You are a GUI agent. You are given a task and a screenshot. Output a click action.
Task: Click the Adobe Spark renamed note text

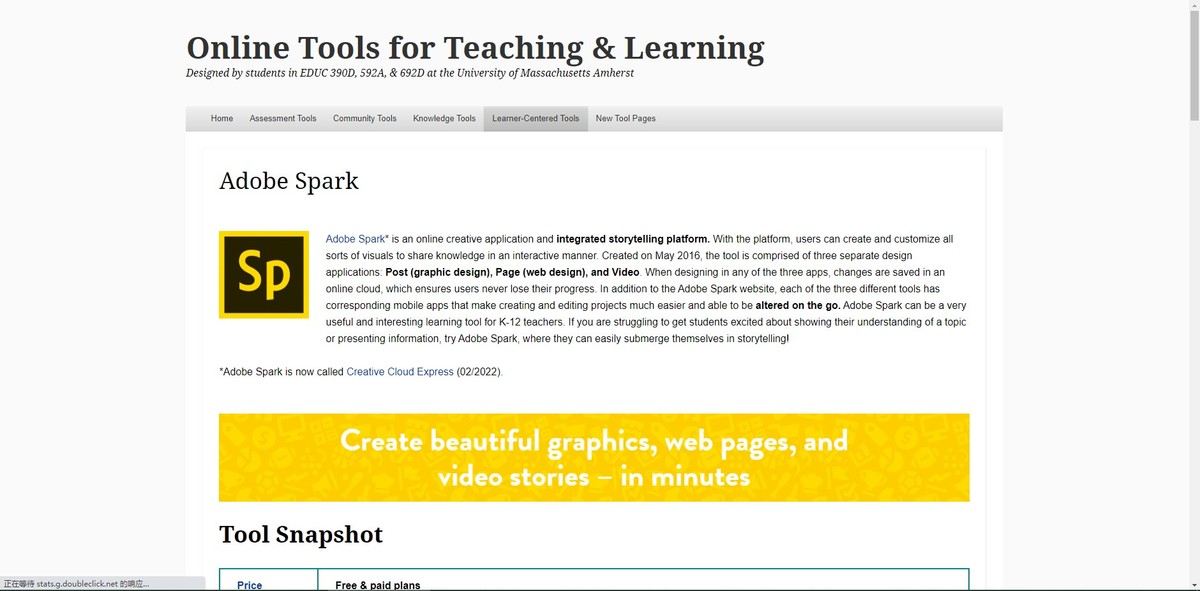[361, 372]
